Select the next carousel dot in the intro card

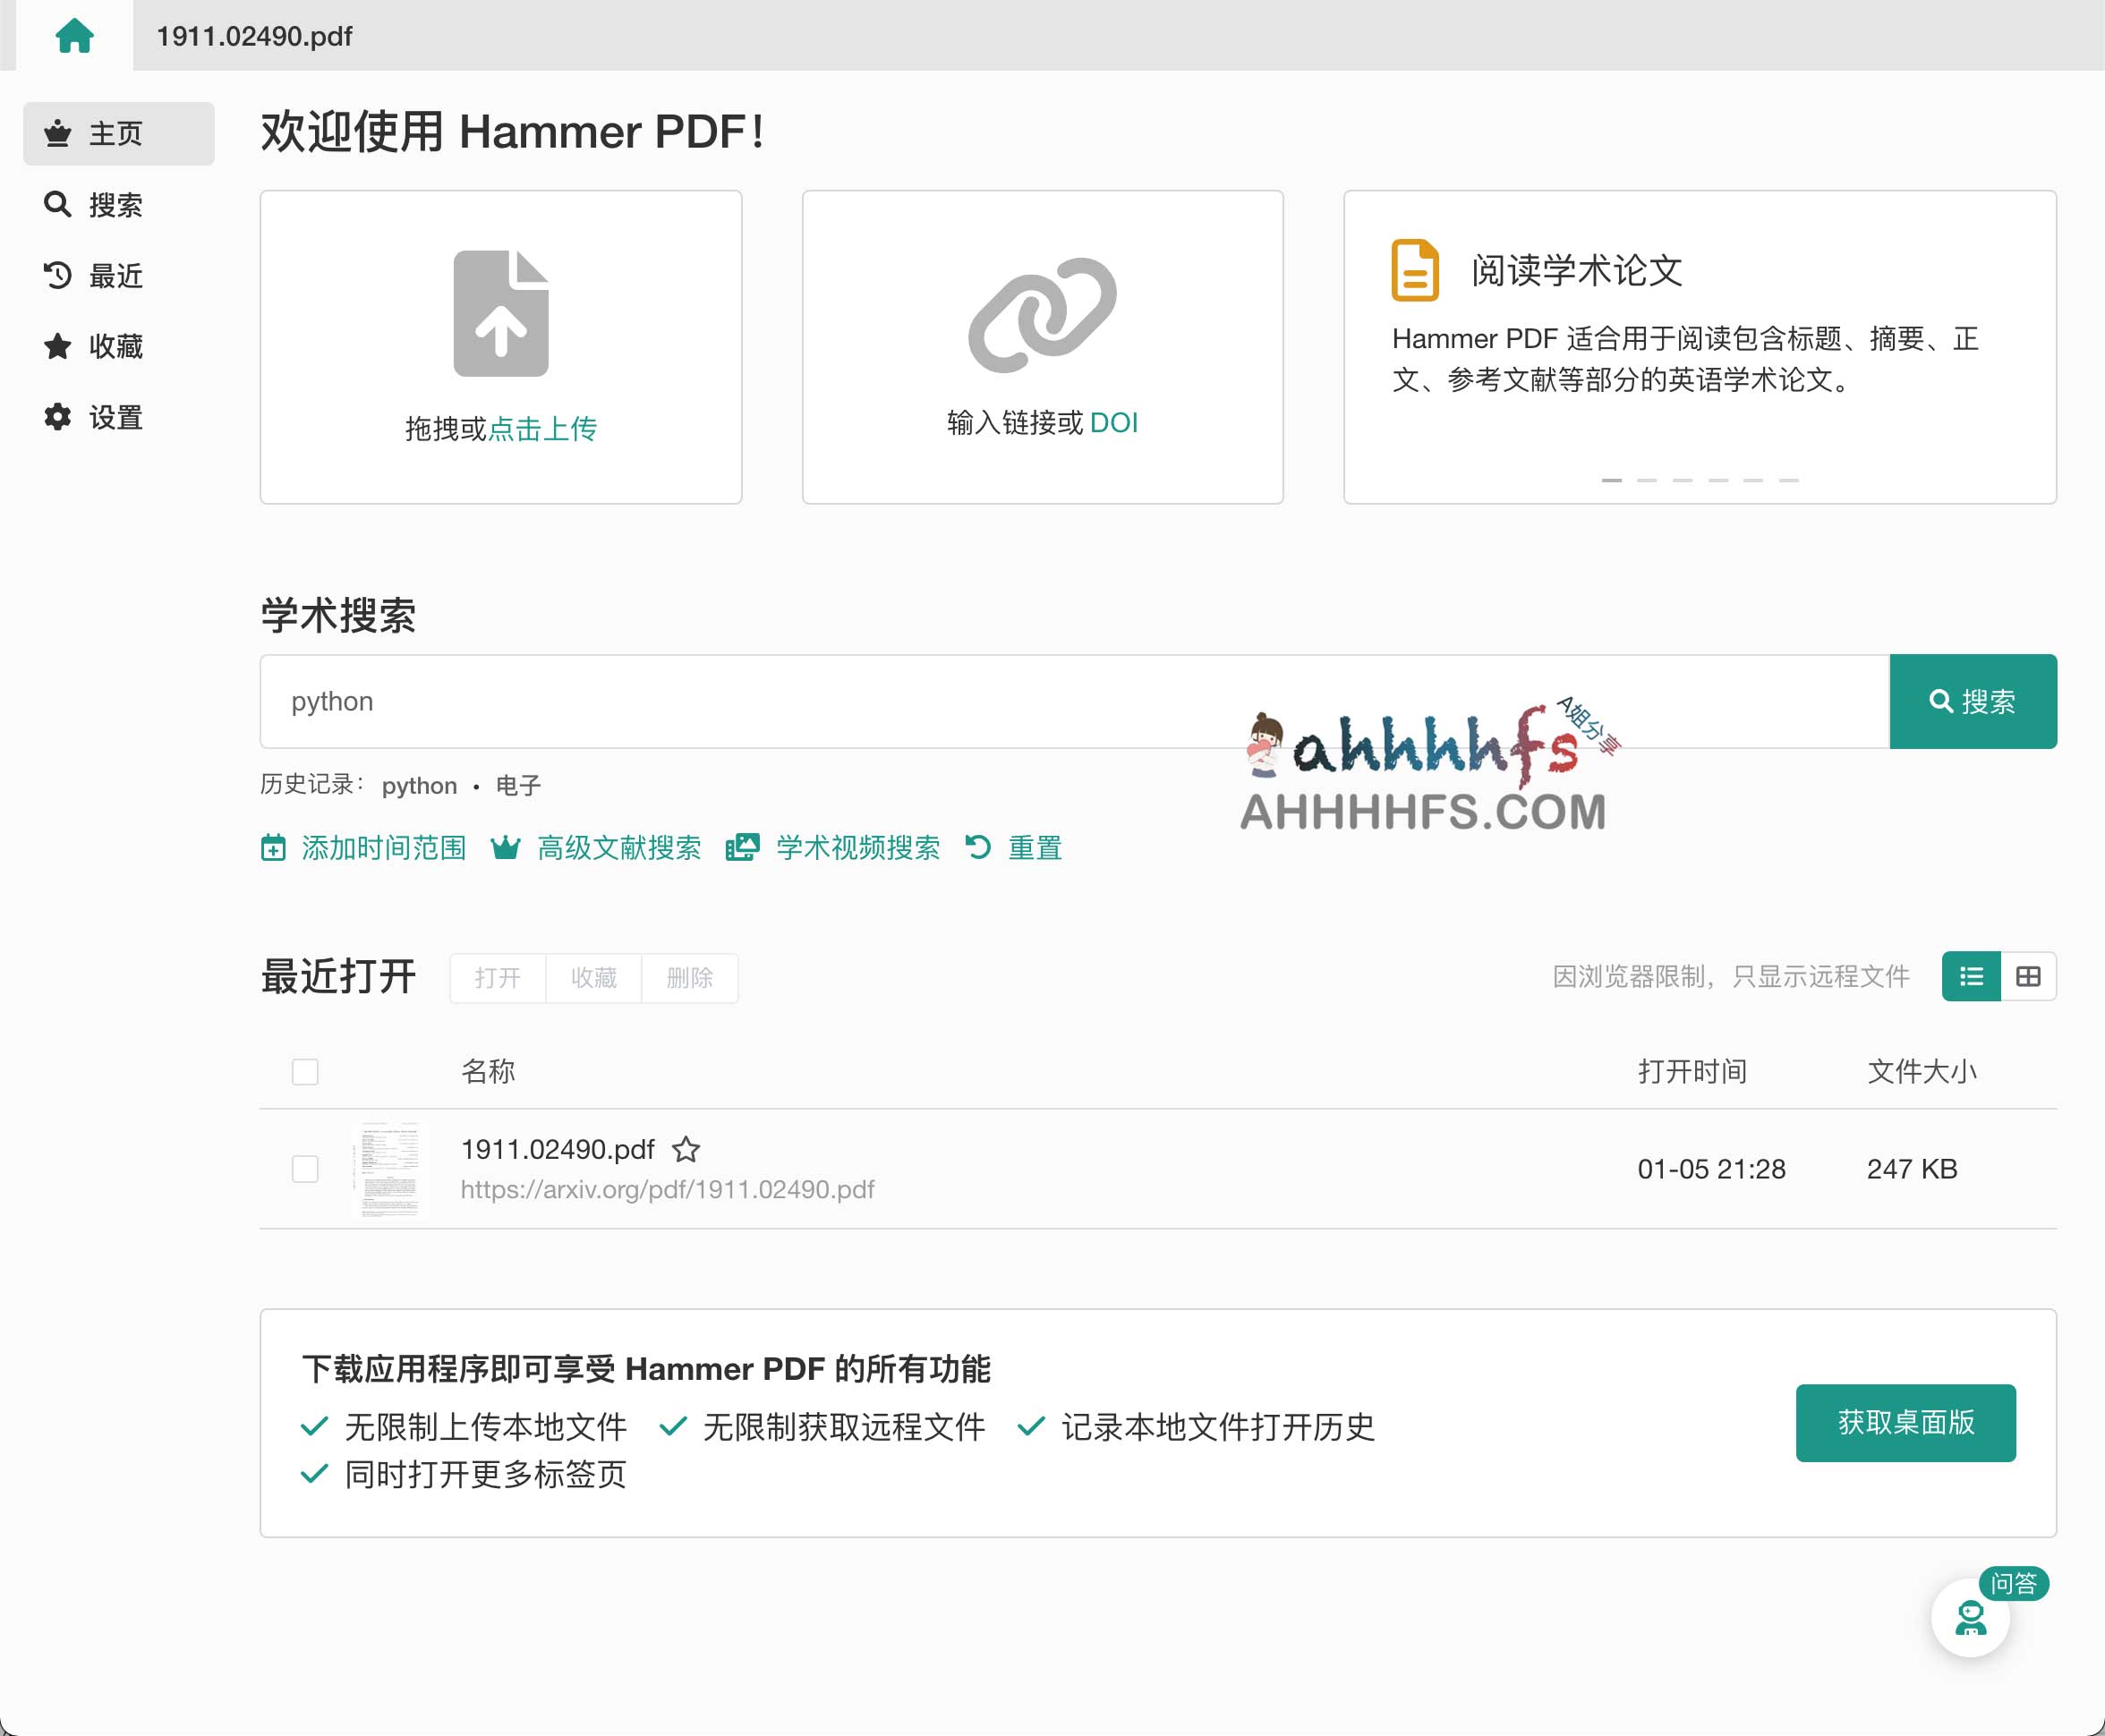pyautogui.click(x=1649, y=480)
